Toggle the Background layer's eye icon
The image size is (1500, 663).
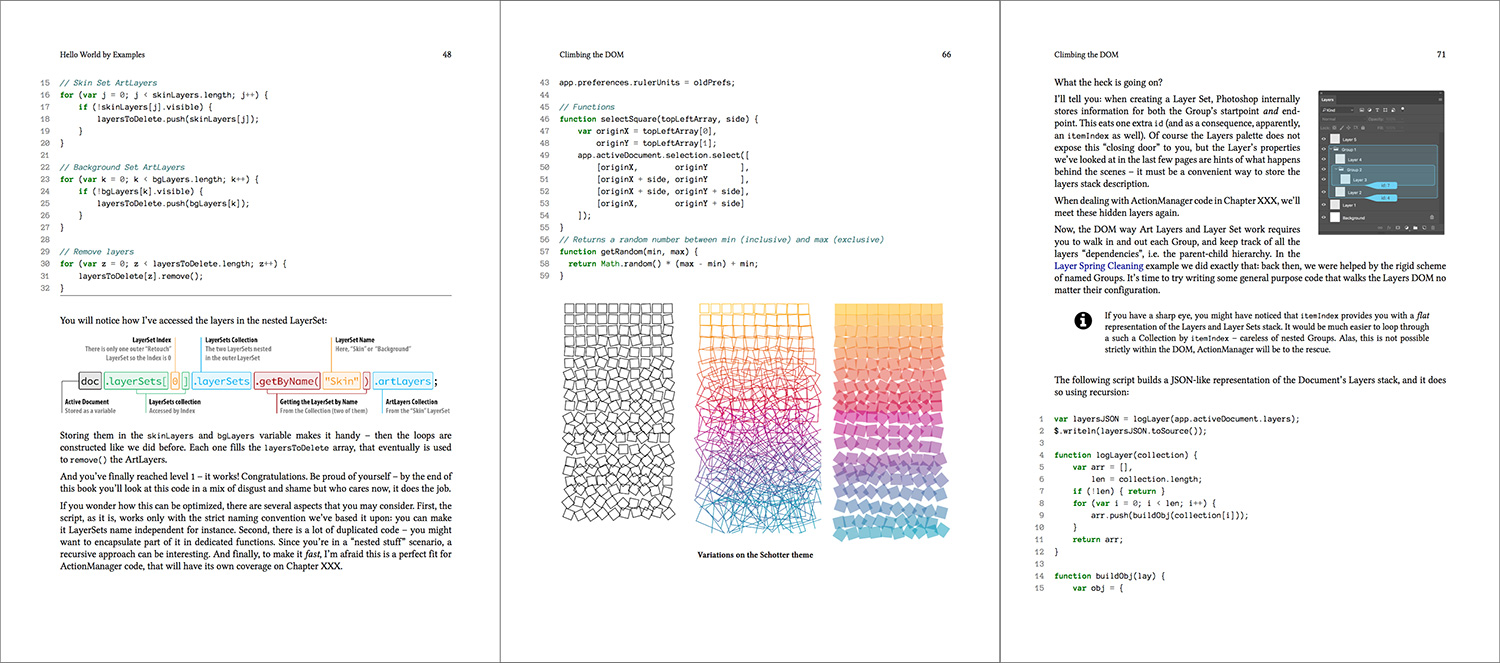click(1324, 217)
